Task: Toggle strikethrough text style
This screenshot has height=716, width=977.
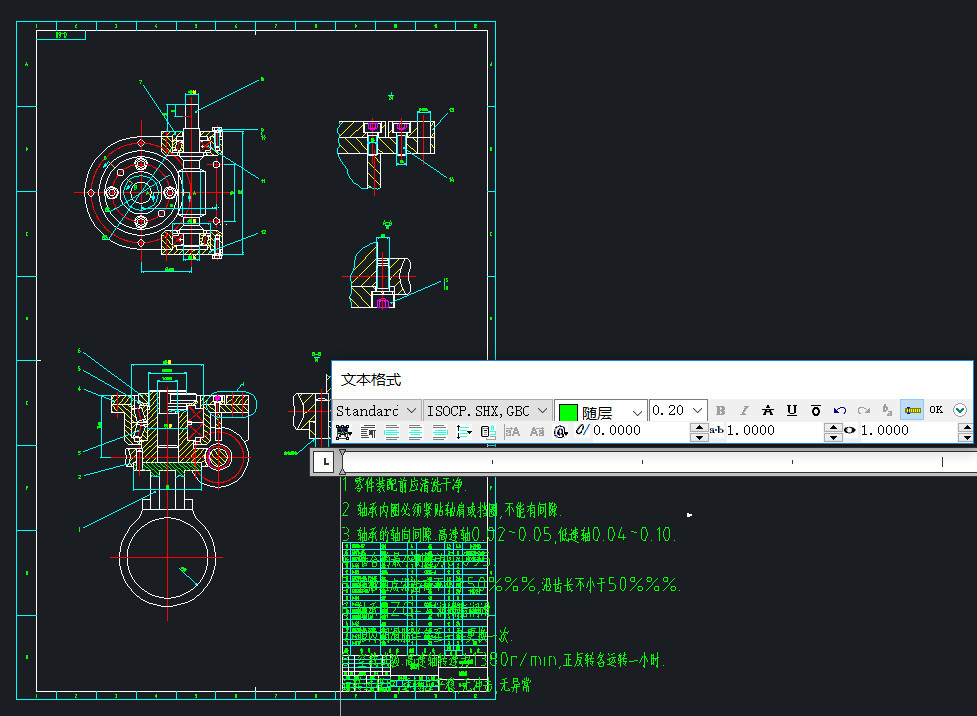Action: tap(768, 411)
